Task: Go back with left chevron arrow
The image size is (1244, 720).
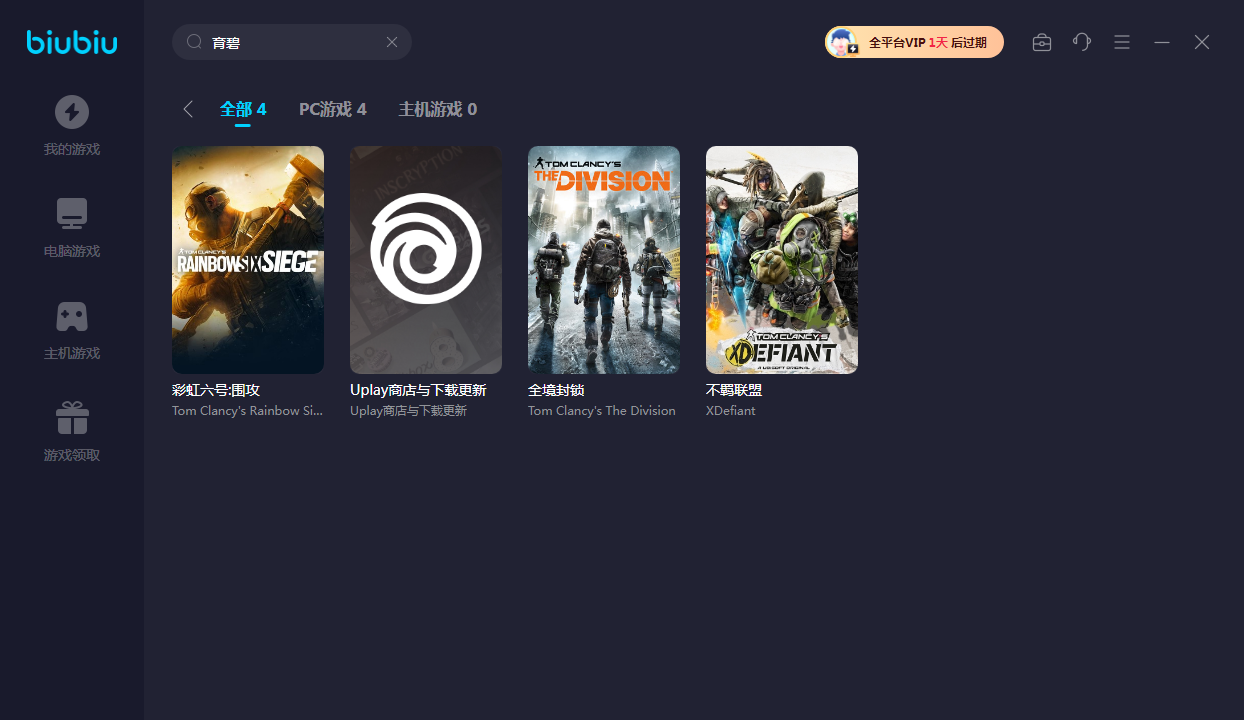Action: 188,109
